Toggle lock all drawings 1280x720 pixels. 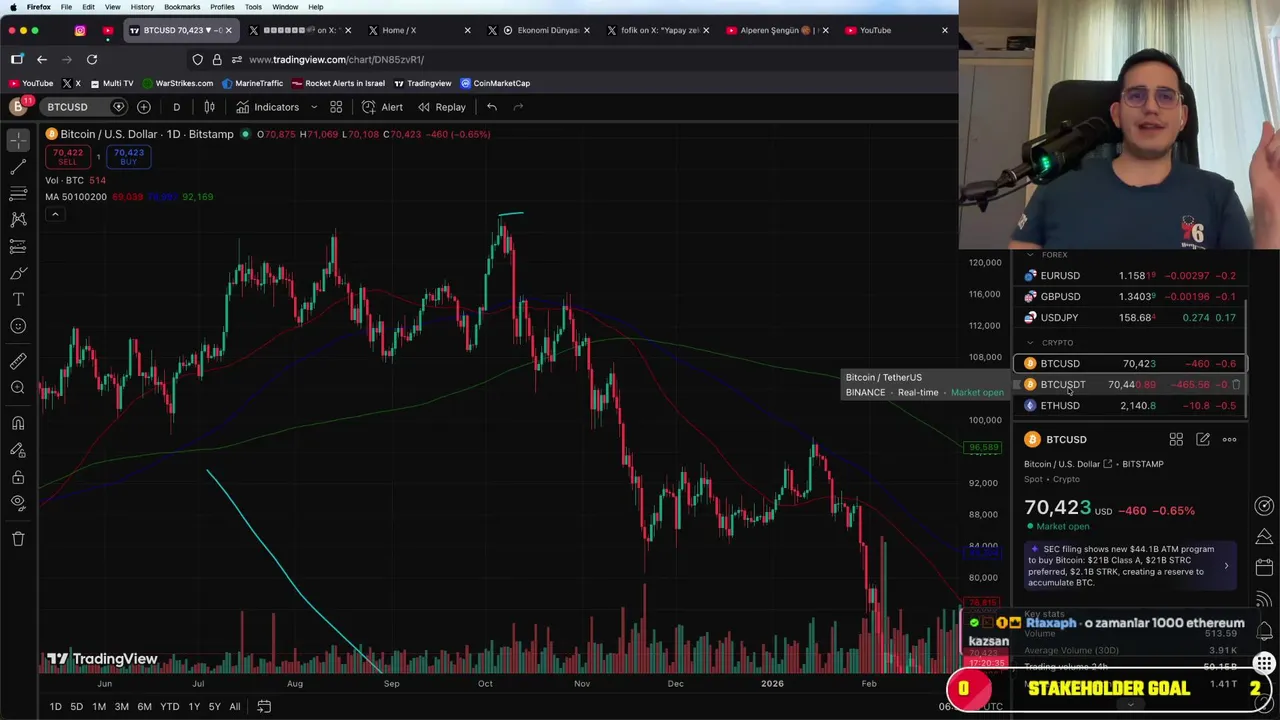pyautogui.click(x=18, y=477)
